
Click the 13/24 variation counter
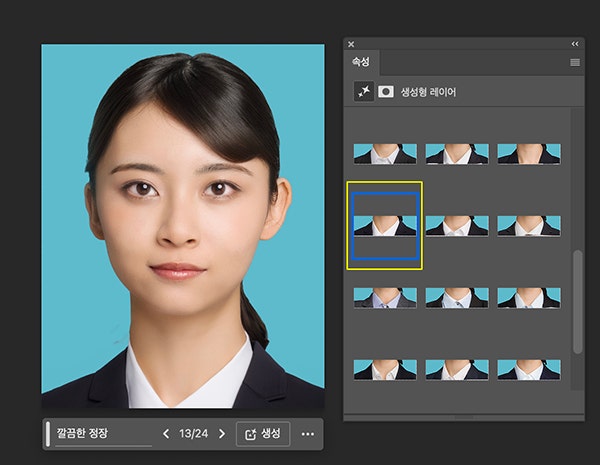tap(194, 434)
